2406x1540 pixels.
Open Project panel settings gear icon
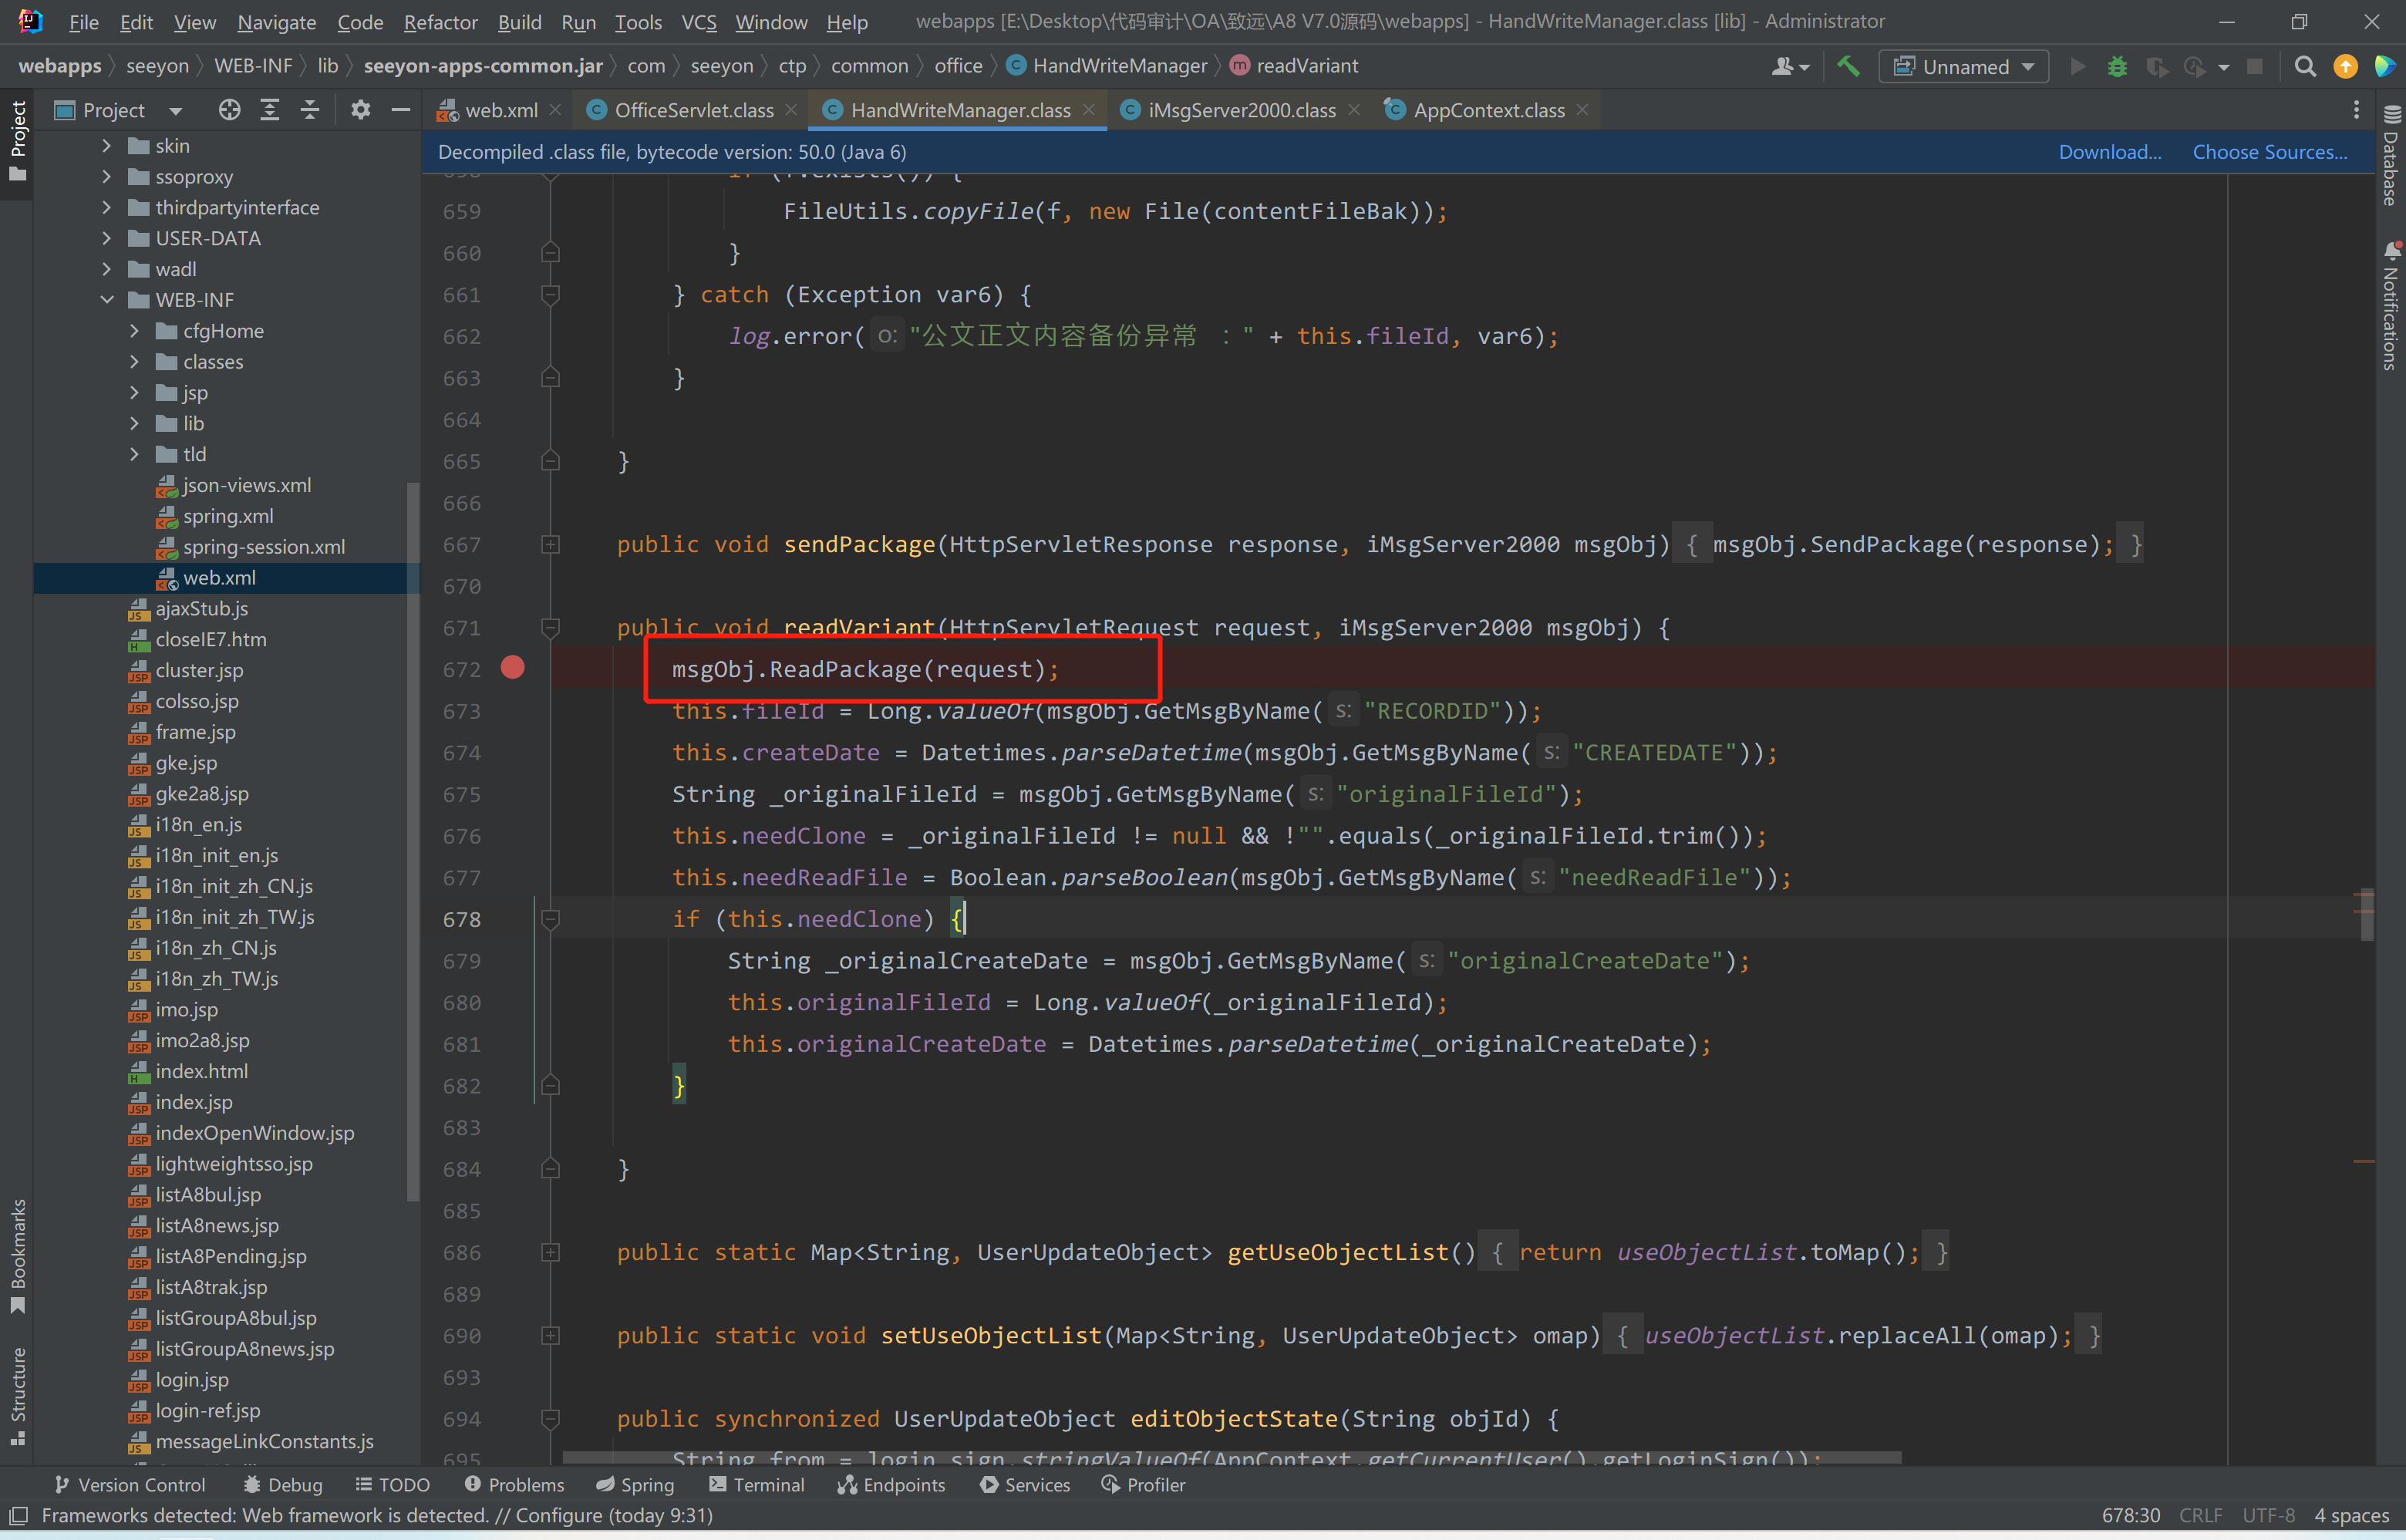pyautogui.click(x=360, y=110)
